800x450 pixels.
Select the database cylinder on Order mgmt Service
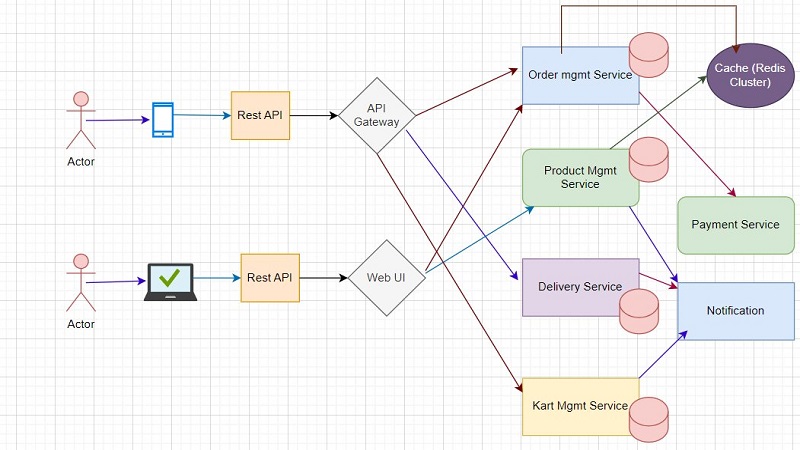(648, 55)
